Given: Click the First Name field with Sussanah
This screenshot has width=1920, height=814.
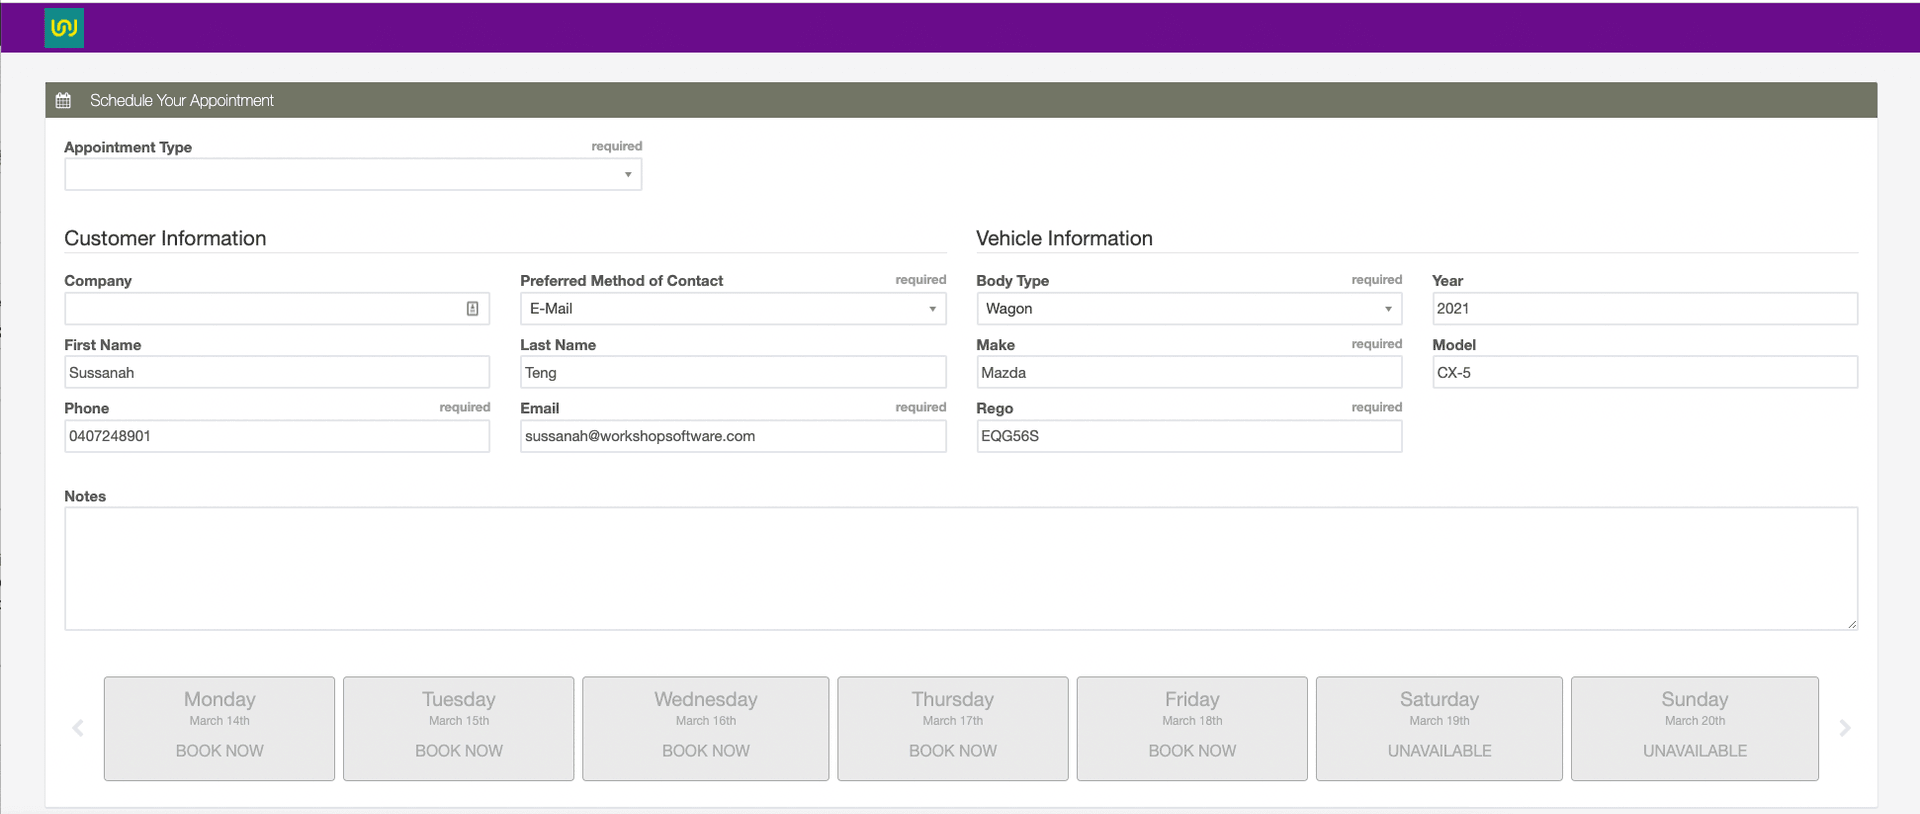Looking at the screenshot, I should click(x=277, y=372).
